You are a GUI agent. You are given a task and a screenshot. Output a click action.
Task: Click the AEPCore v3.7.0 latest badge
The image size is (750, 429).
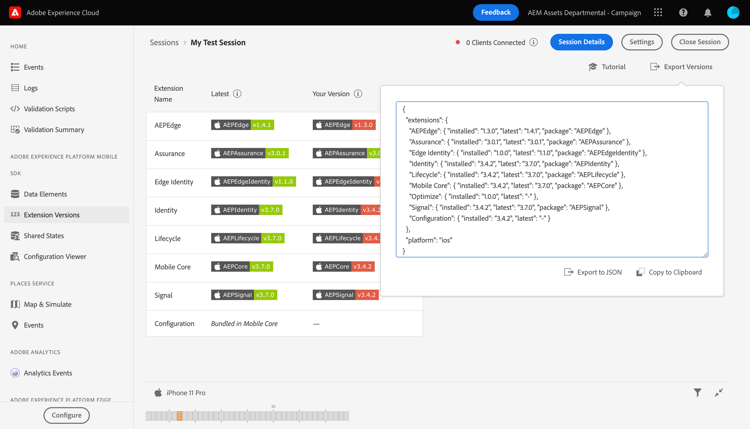242,266
